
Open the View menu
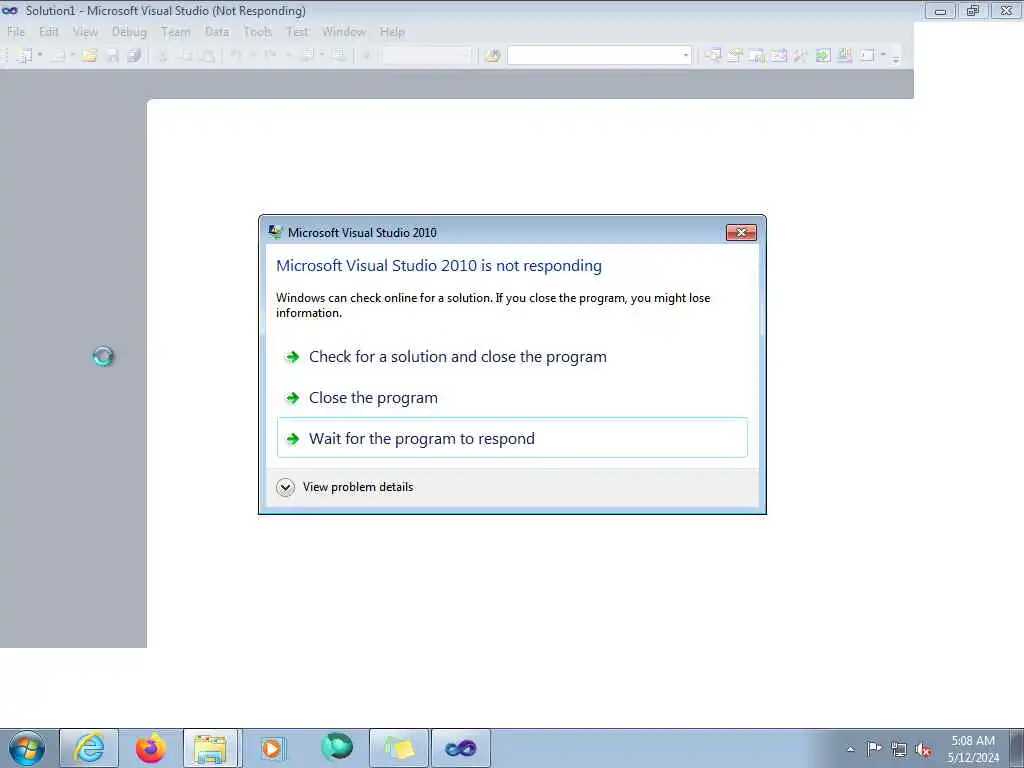[85, 31]
